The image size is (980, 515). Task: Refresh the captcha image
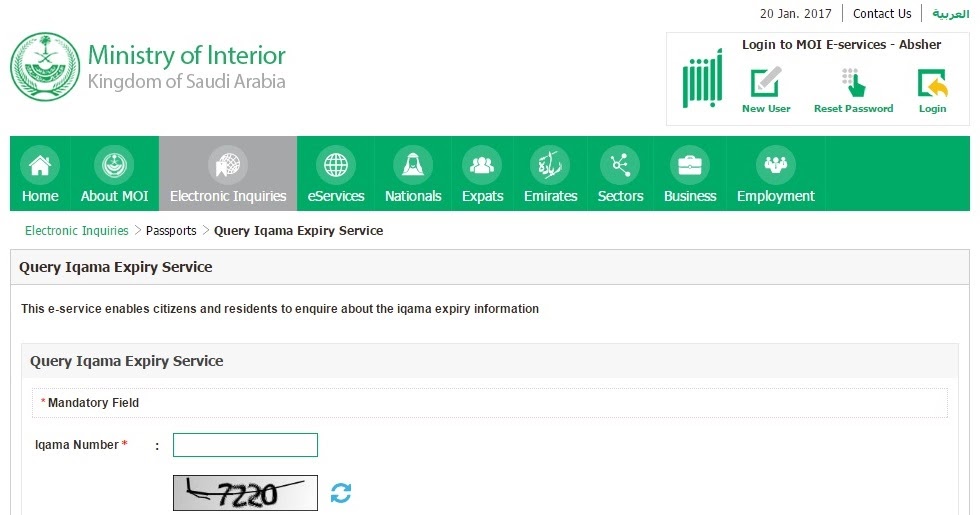[341, 493]
